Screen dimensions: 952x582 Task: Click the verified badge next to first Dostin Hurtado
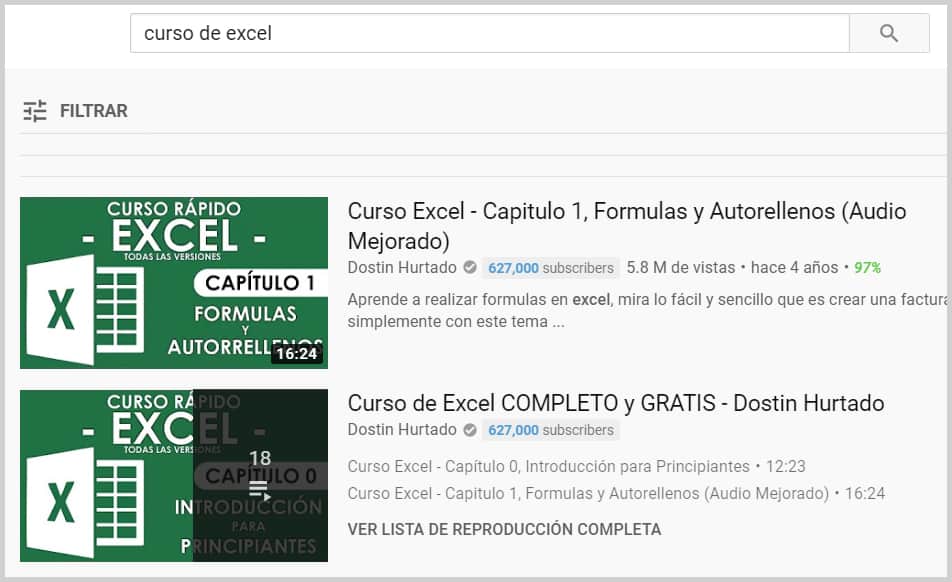tap(470, 268)
